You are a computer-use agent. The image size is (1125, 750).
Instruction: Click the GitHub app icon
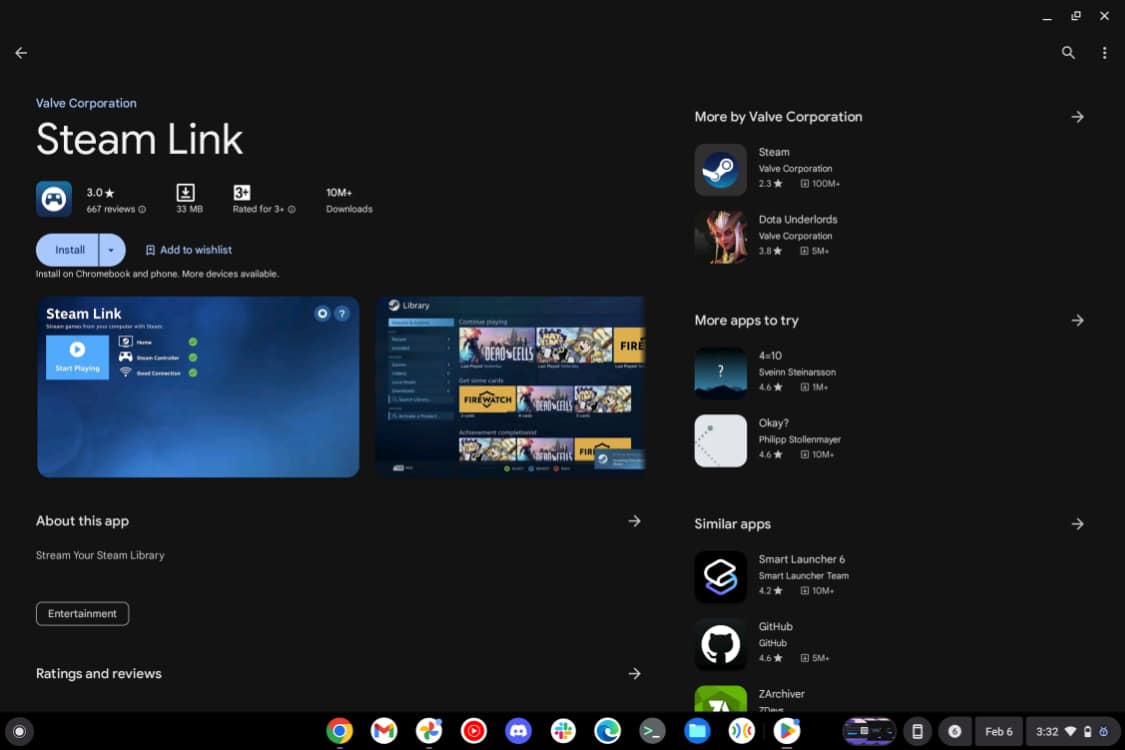coord(720,644)
